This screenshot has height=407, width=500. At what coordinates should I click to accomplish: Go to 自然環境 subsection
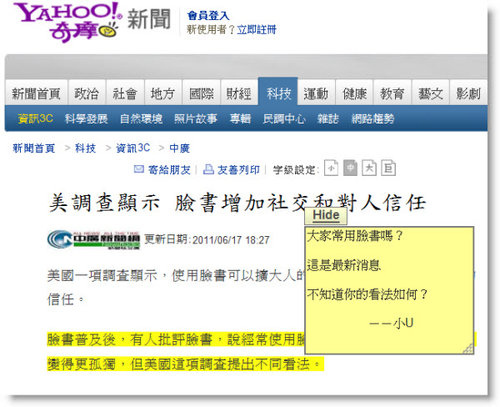pos(141,118)
